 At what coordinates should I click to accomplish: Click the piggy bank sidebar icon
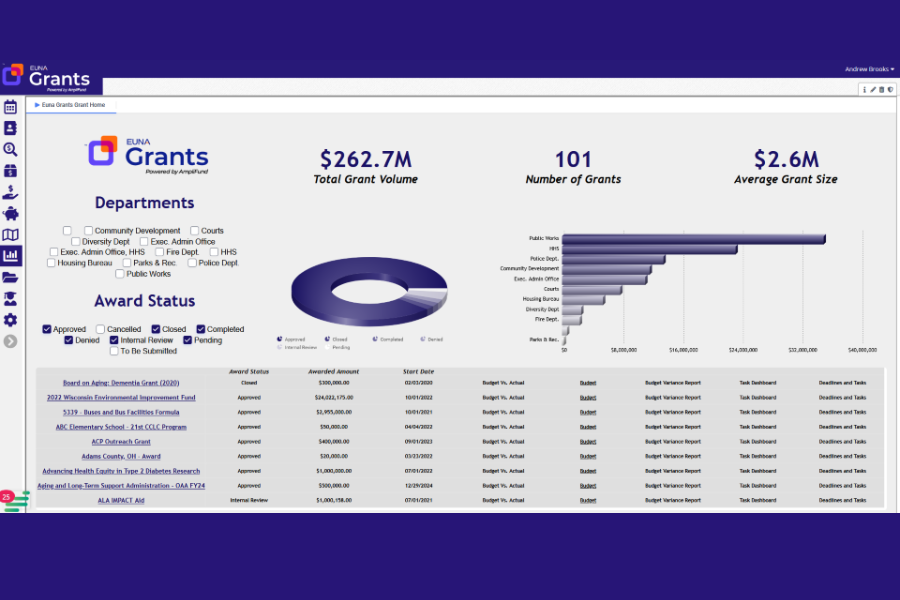(10, 213)
